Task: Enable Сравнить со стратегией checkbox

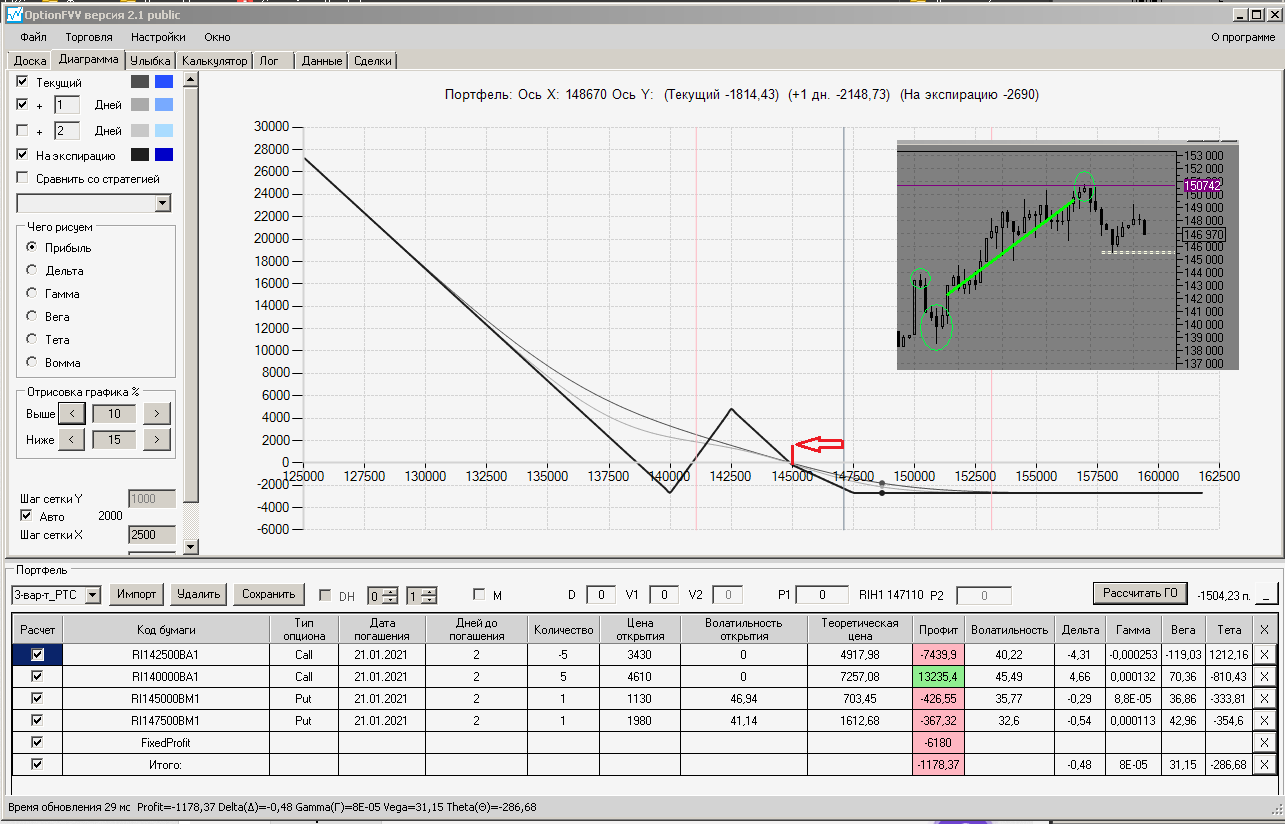Action: pyautogui.click(x=23, y=178)
